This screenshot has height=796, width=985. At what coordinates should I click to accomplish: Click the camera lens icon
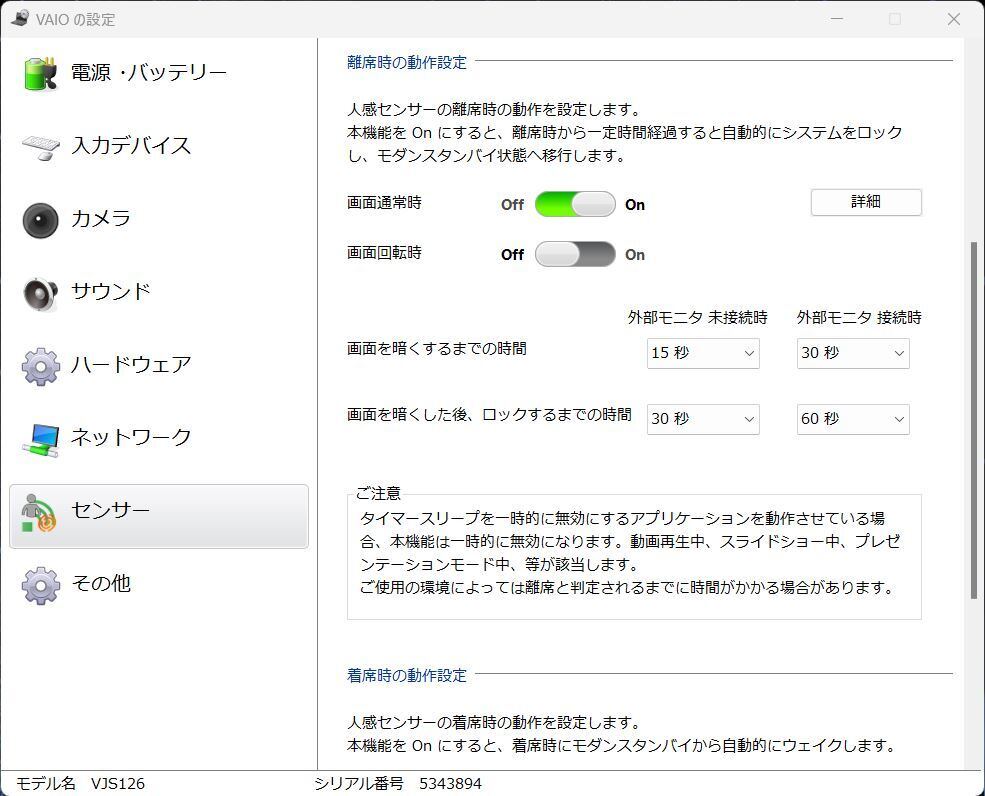tap(41, 220)
